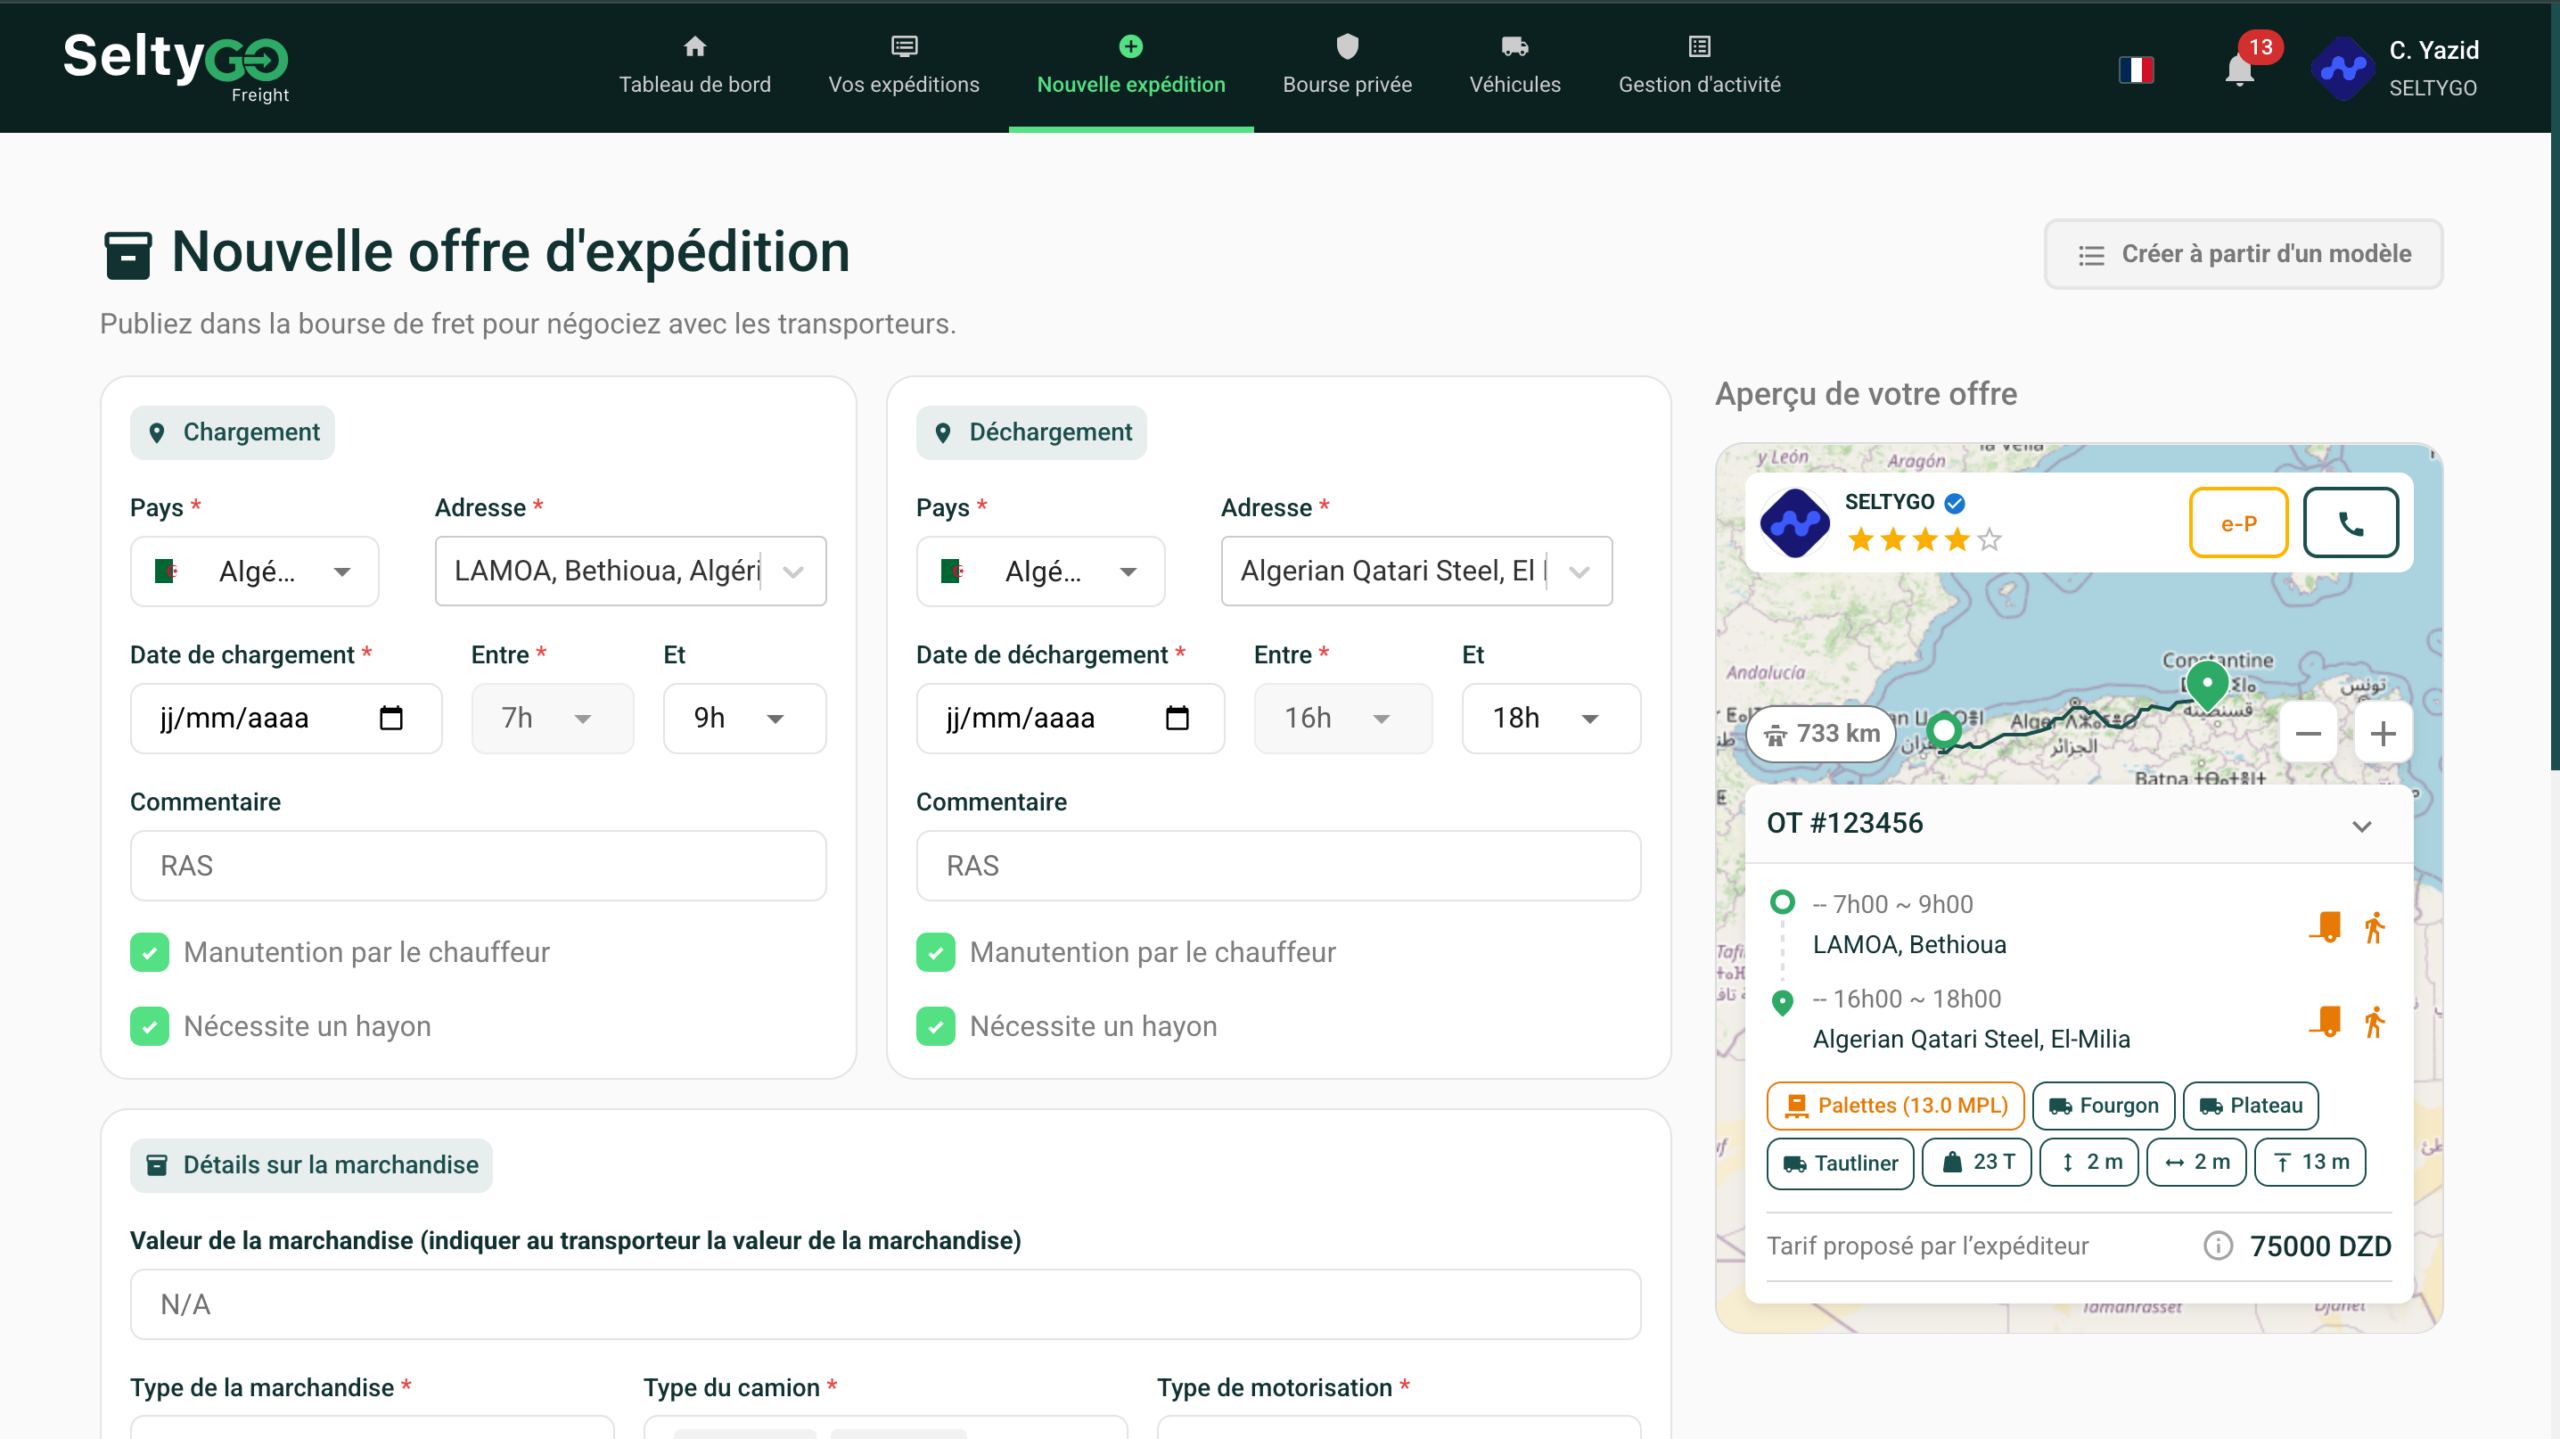Click the French flag language icon

2136,70
